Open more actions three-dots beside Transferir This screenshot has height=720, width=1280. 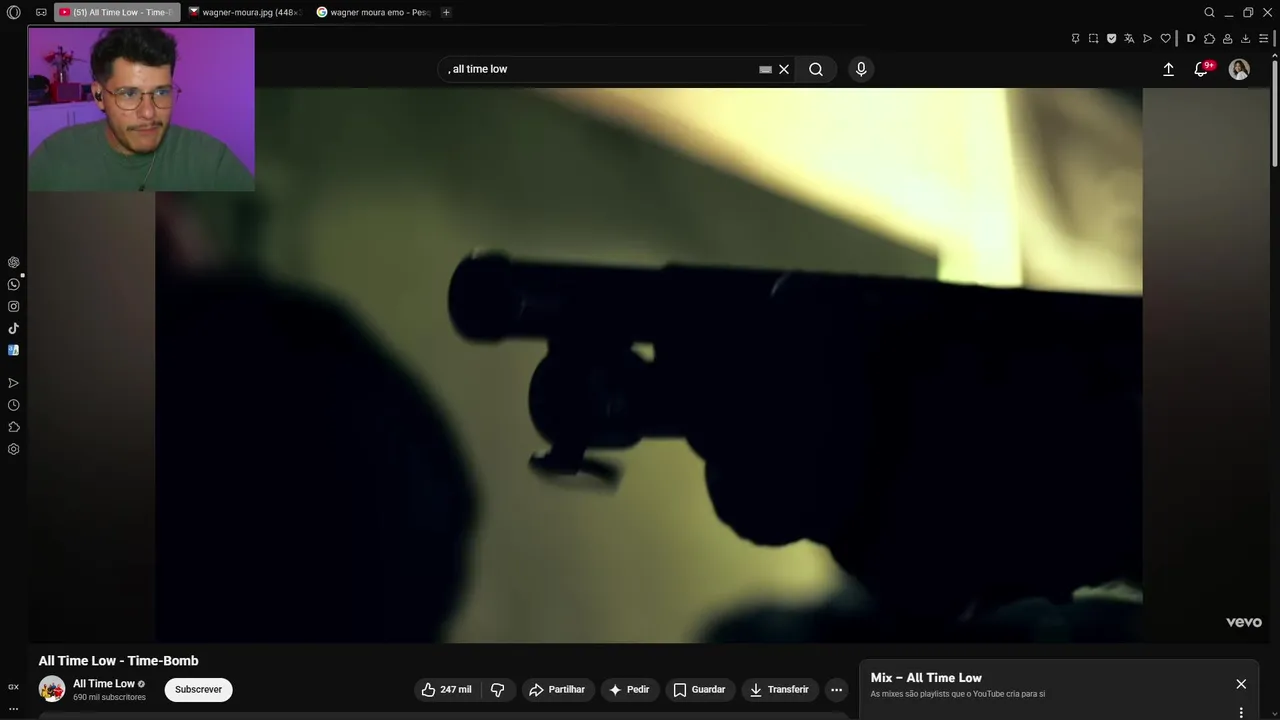836,690
